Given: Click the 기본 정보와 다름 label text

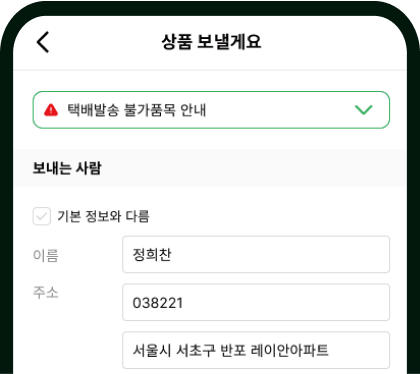Looking at the screenshot, I should pyautogui.click(x=103, y=216).
